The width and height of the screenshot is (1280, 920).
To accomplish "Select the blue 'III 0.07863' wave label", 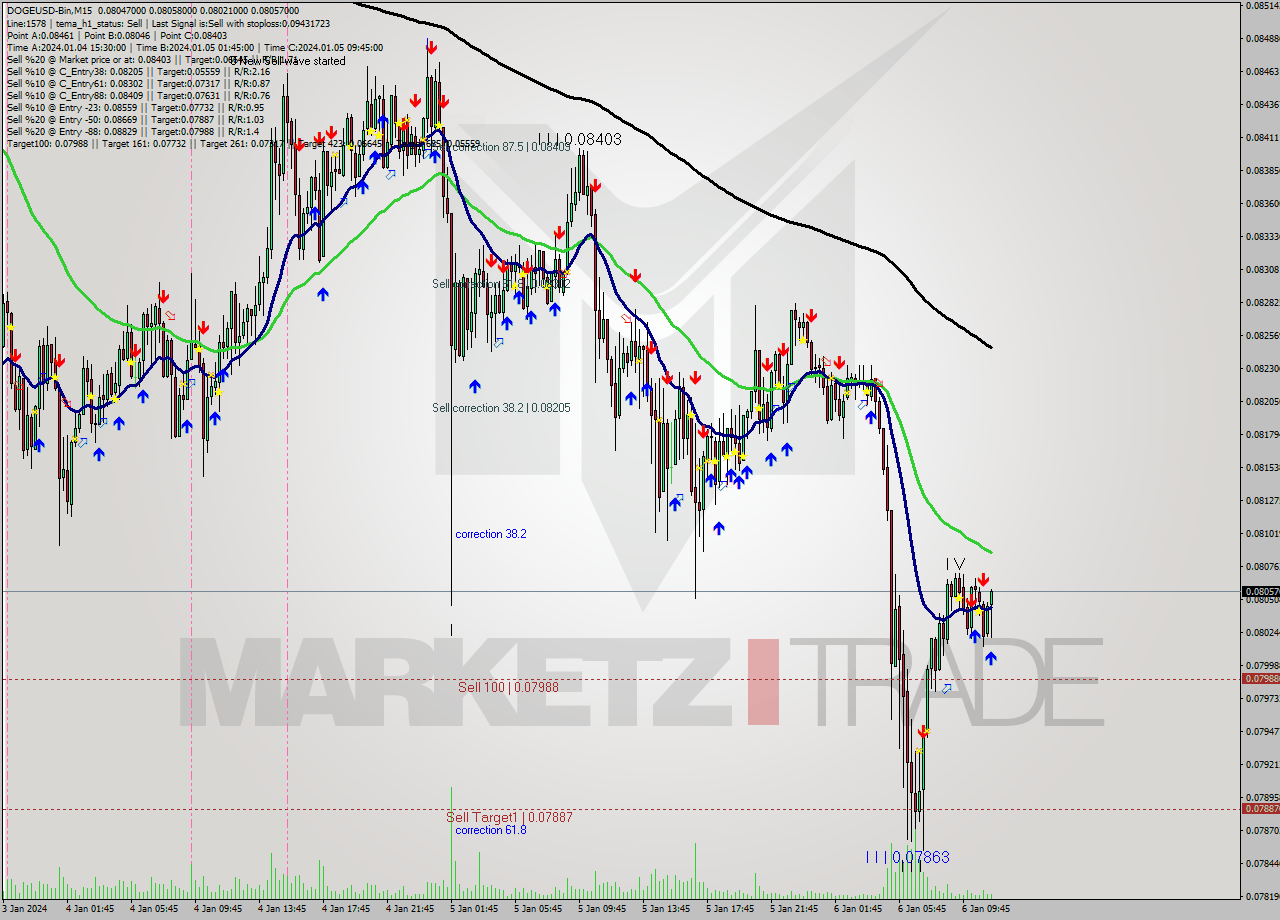I will point(907,857).
